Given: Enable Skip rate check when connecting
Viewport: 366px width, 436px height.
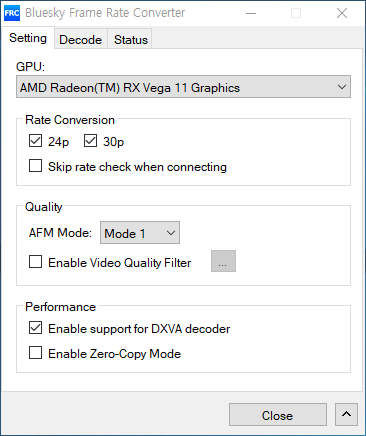Looking at the screenshot, I should click(35, 166).
